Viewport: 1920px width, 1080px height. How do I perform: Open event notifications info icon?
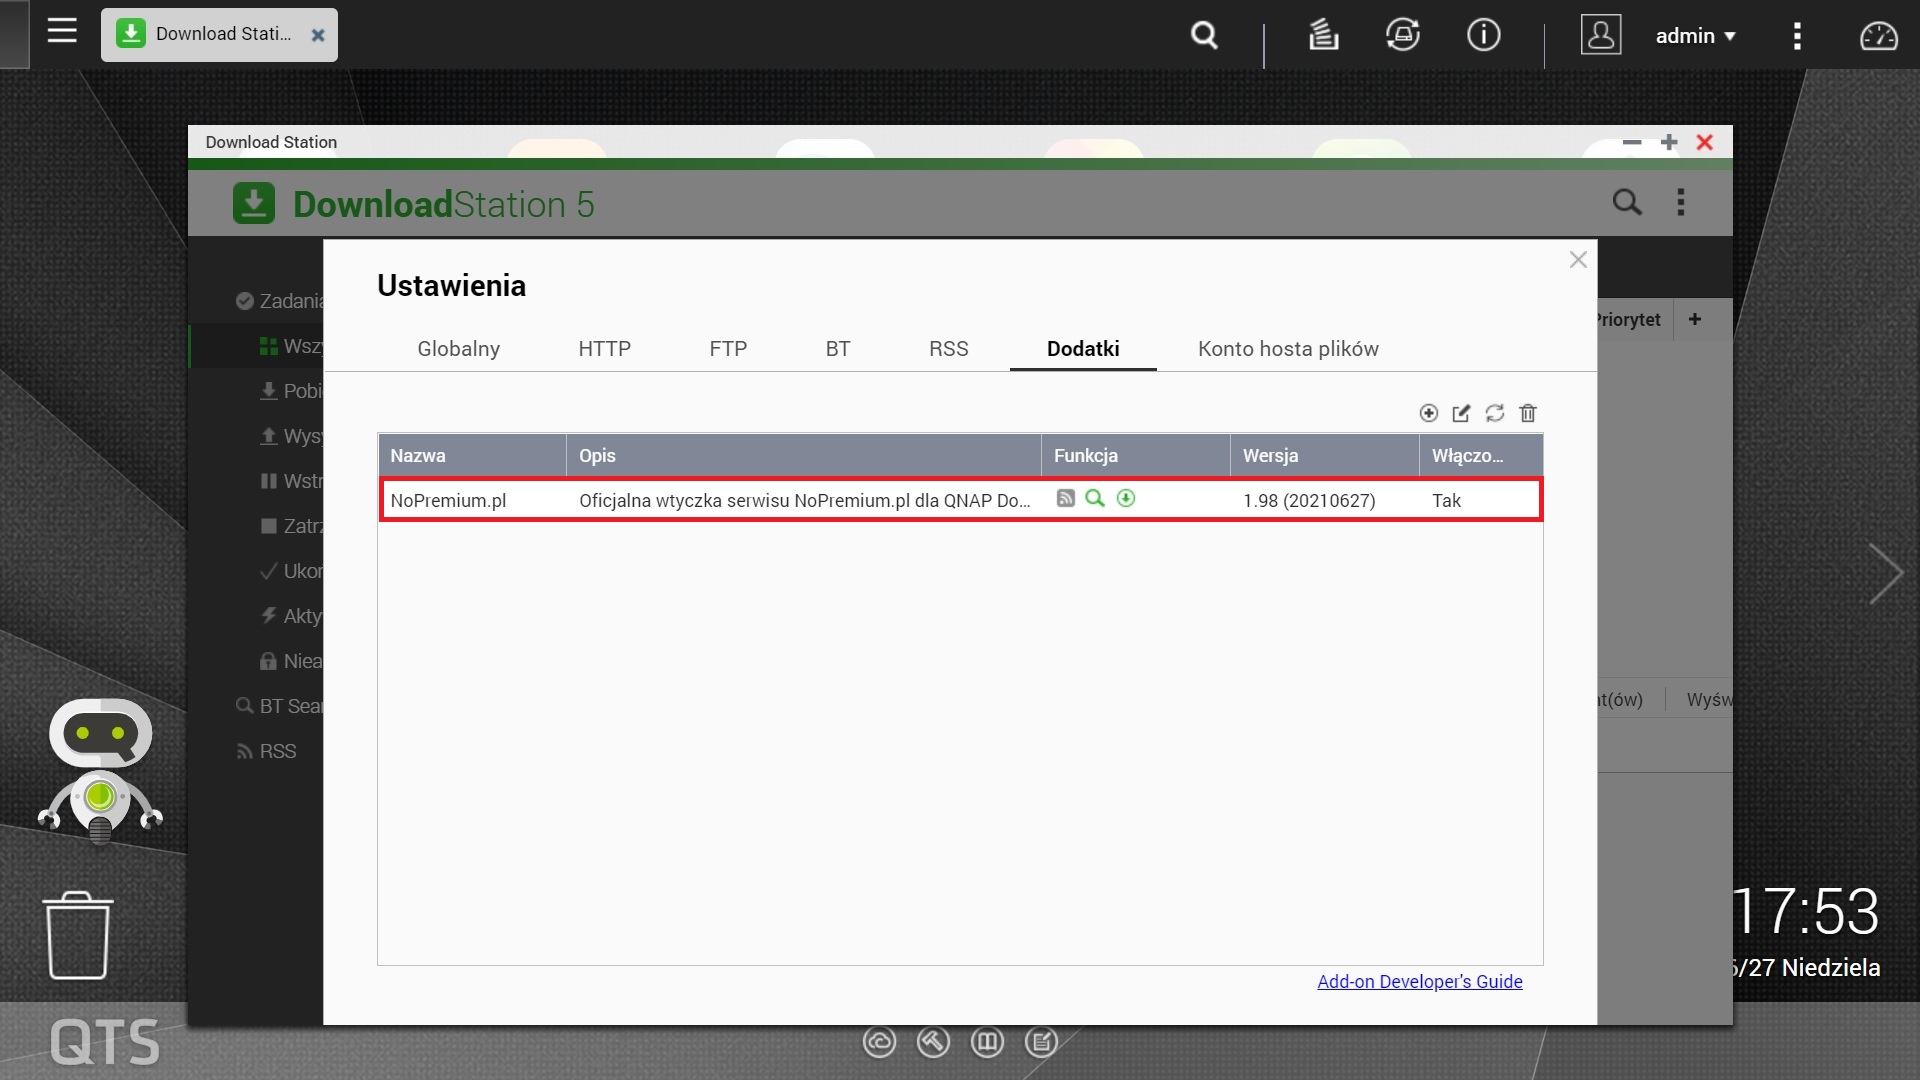pyautogui.click(x=1483, y=35)
